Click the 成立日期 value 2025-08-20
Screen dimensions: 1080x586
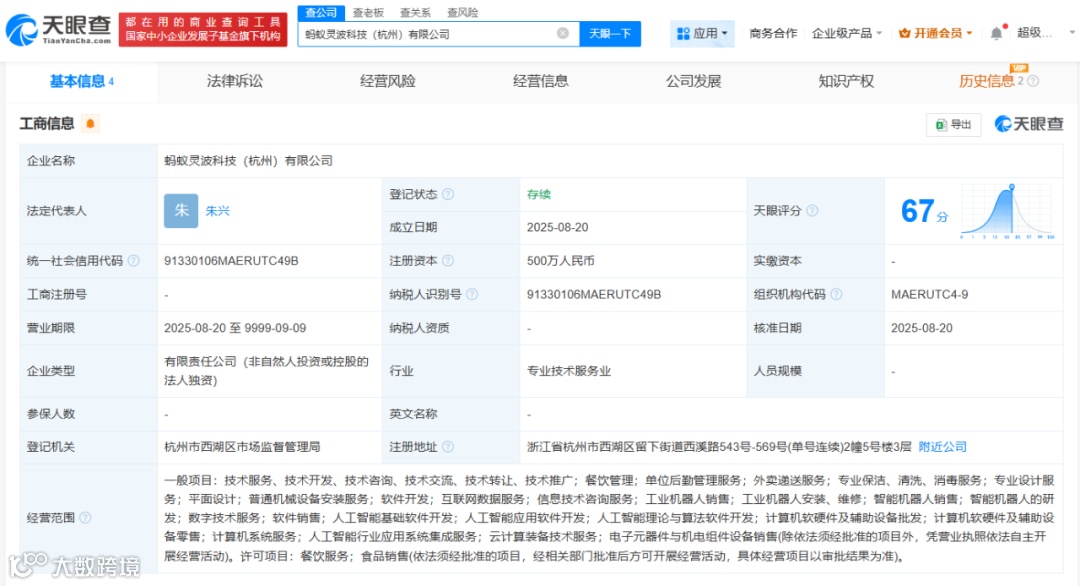coord(557,227)
